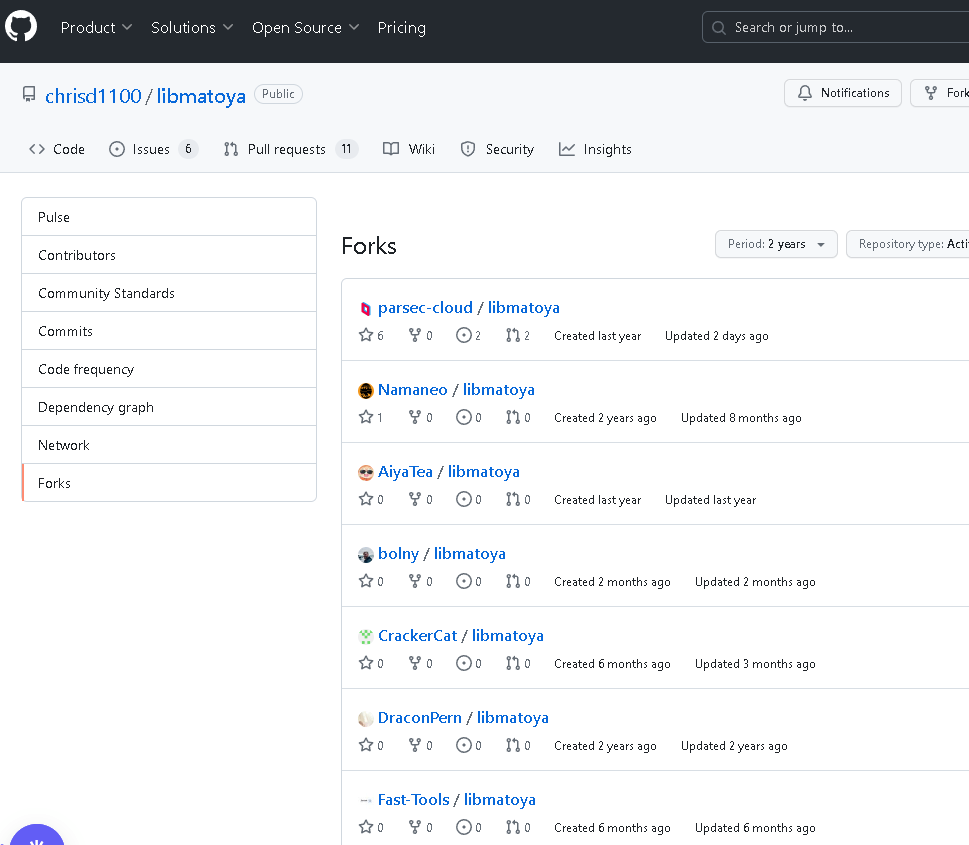Open Dependency graph in the sidebar
The image size is (969, 845).
(x=169, y=407)
